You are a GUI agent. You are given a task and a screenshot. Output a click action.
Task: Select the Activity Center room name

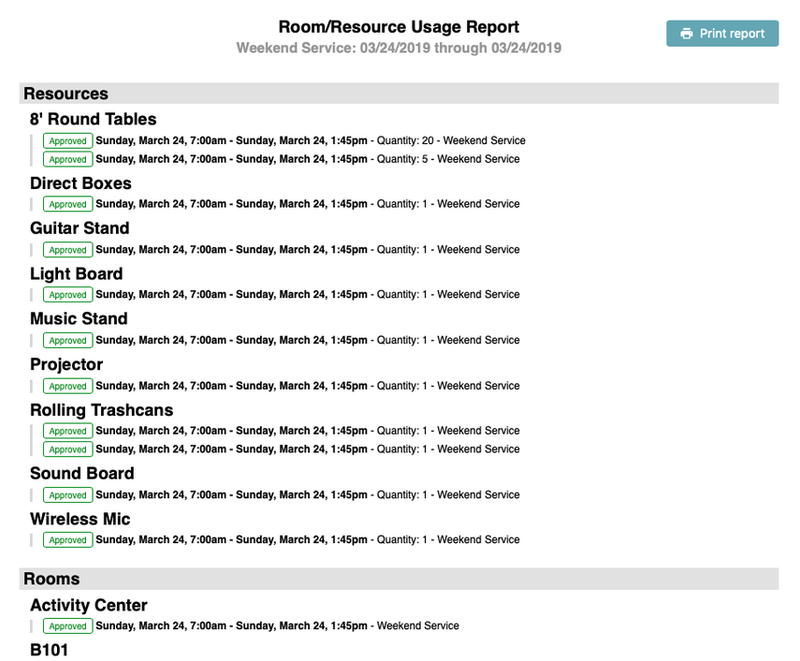[89, 604]
